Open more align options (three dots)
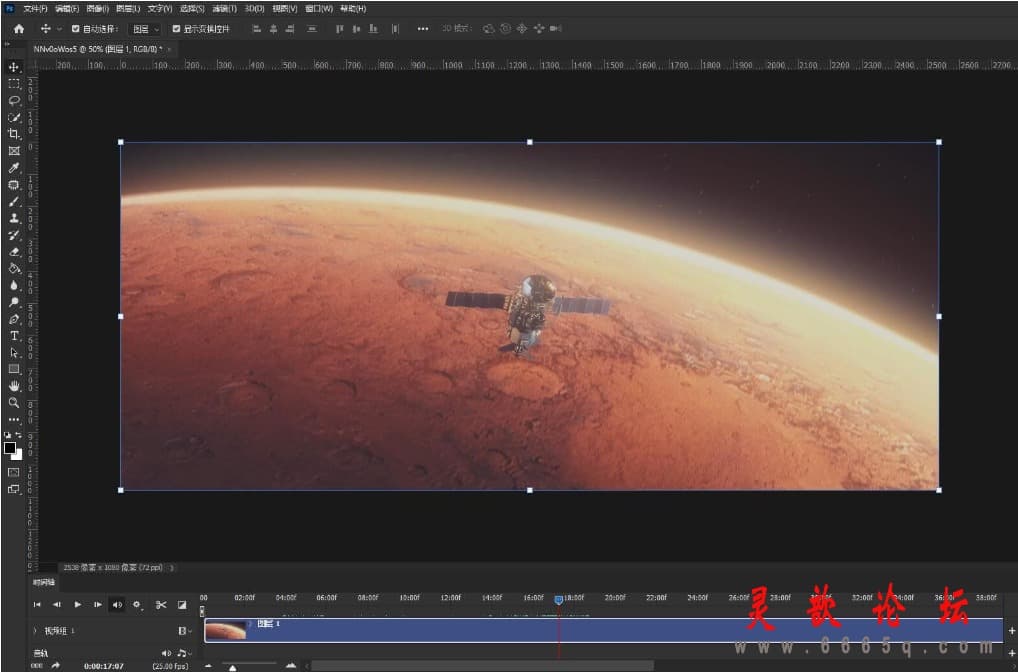The height and width of the screenshot is (672, 1018). click(423, 29)
